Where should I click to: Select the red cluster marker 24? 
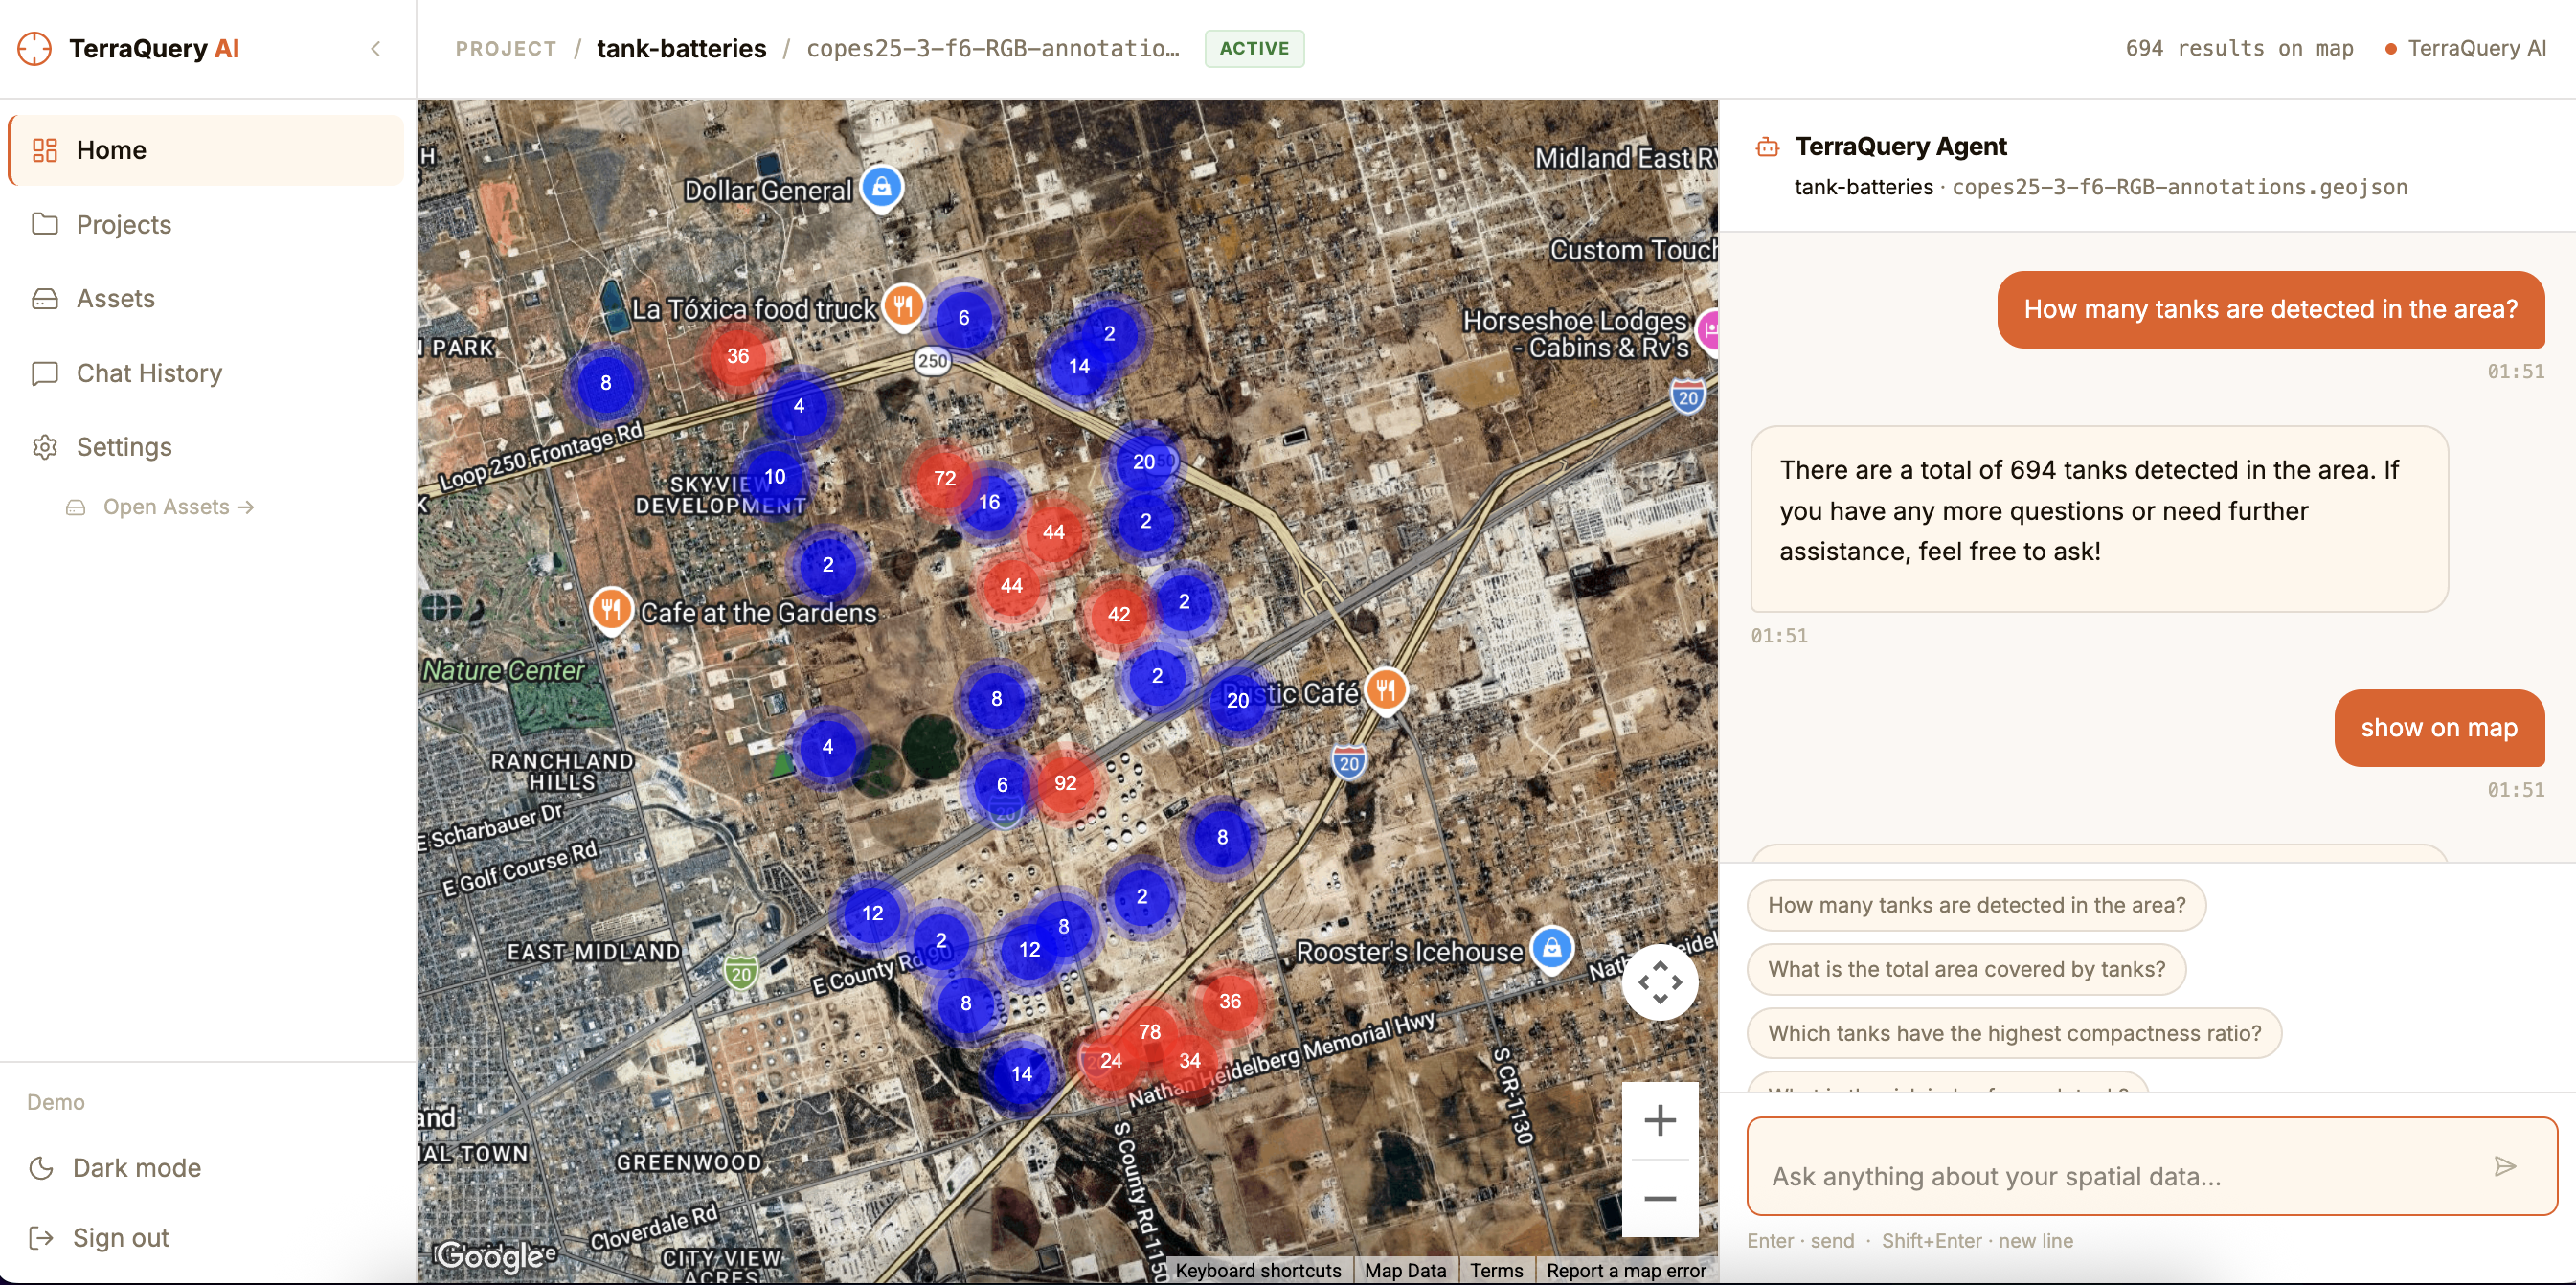click(1110, 1060)
